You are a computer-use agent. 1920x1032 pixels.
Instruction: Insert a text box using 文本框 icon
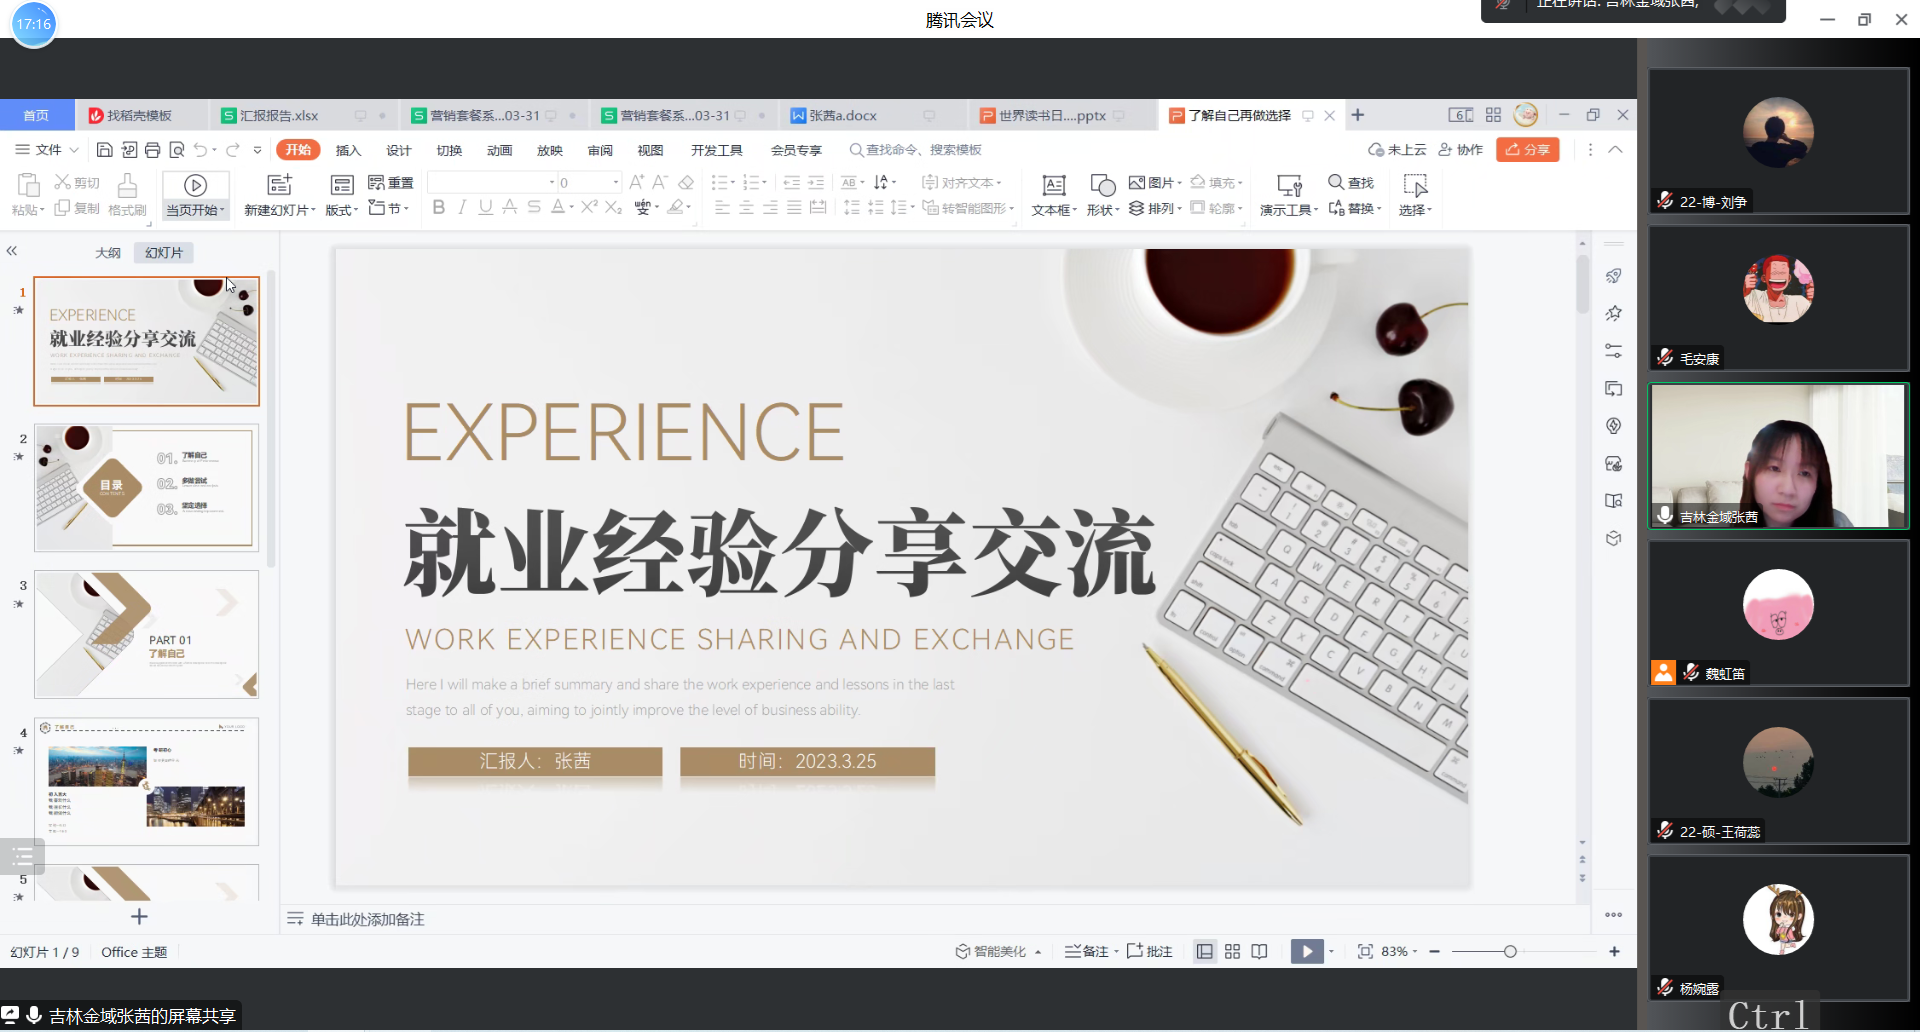(1054, 185)
